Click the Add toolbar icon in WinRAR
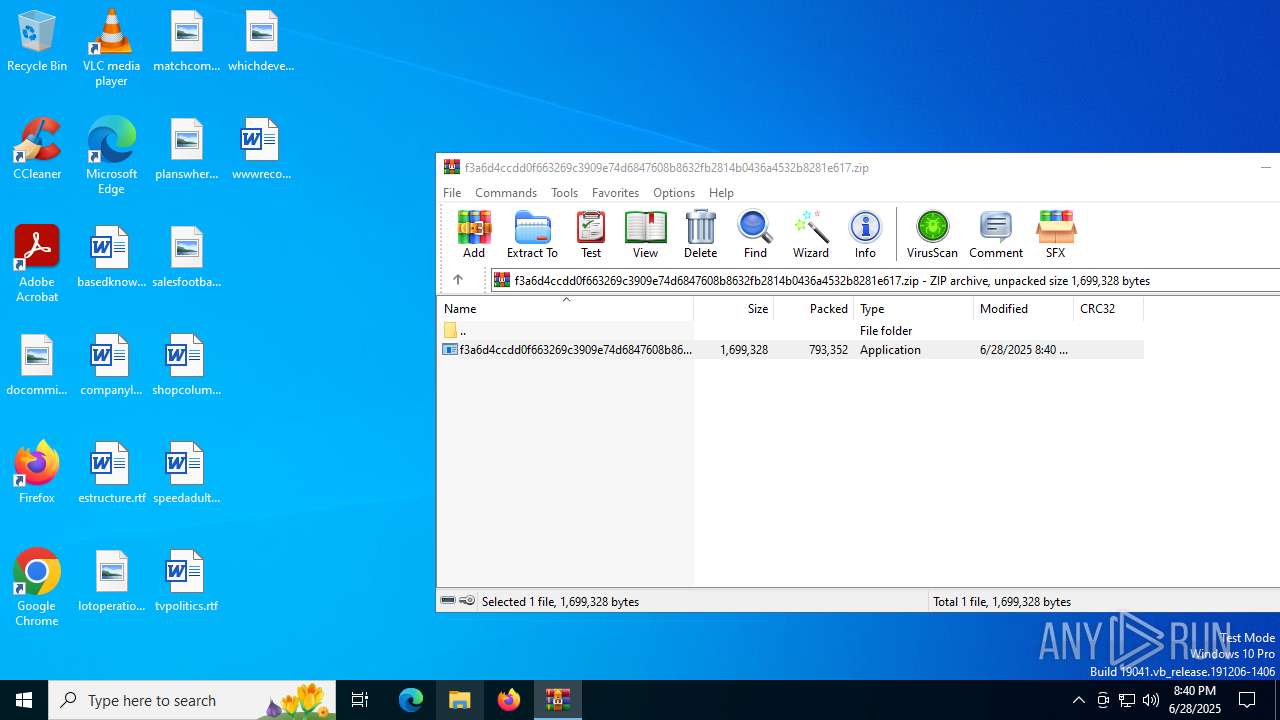Image resolution: width=1280 pixels, height=720 pixels. point(474,235)
